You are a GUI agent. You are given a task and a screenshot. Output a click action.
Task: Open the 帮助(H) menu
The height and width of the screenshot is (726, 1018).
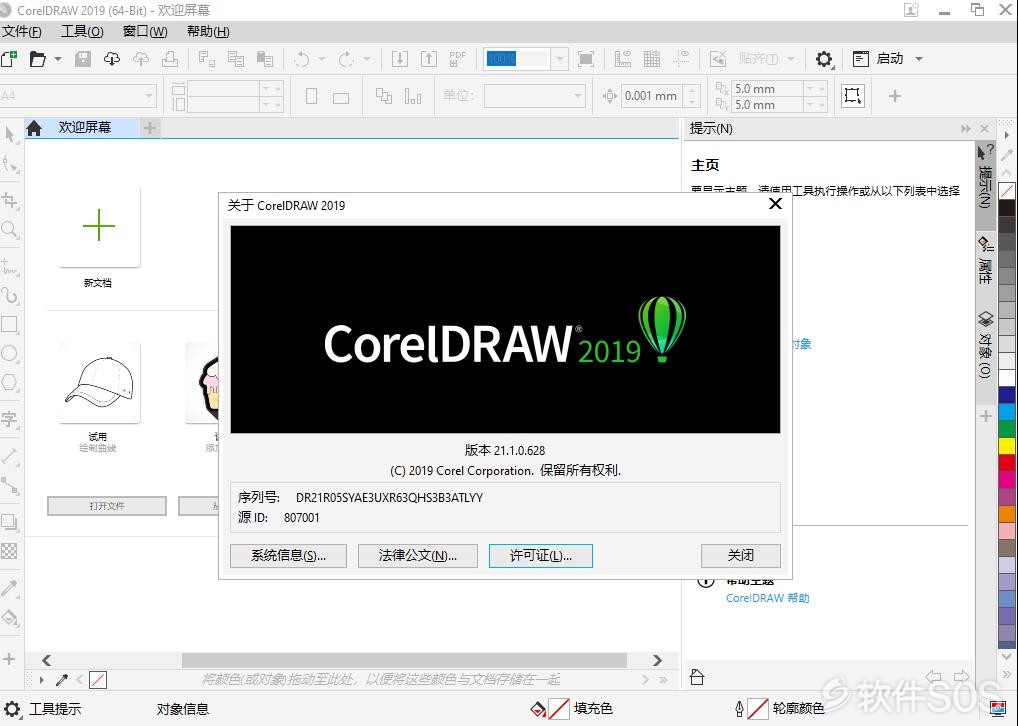coord(208,32)
